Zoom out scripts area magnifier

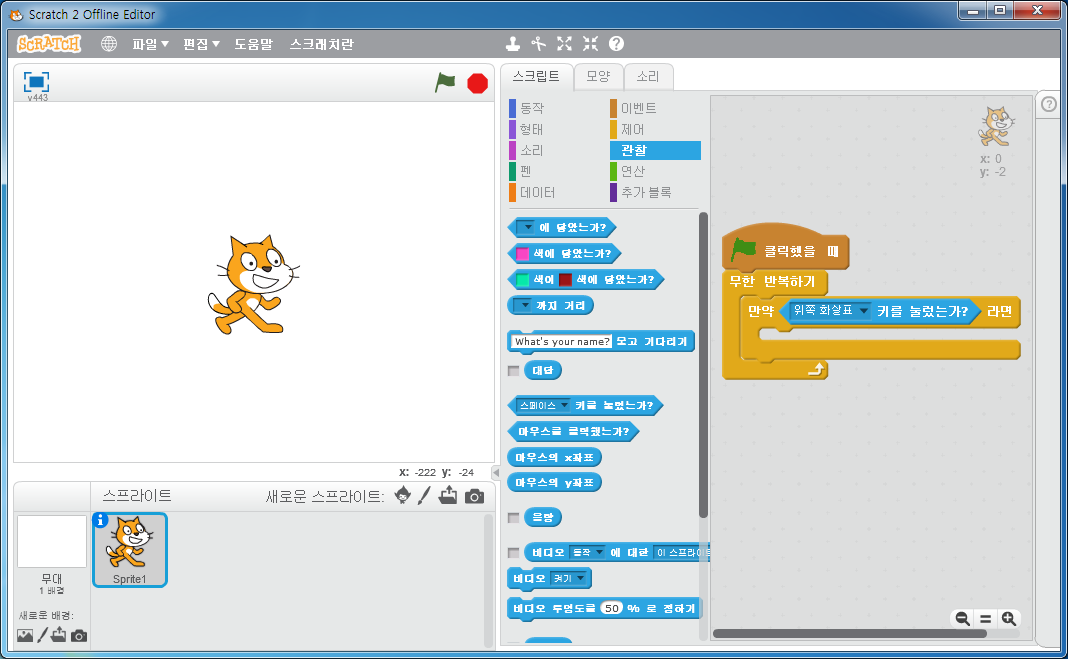coord(962,619)
